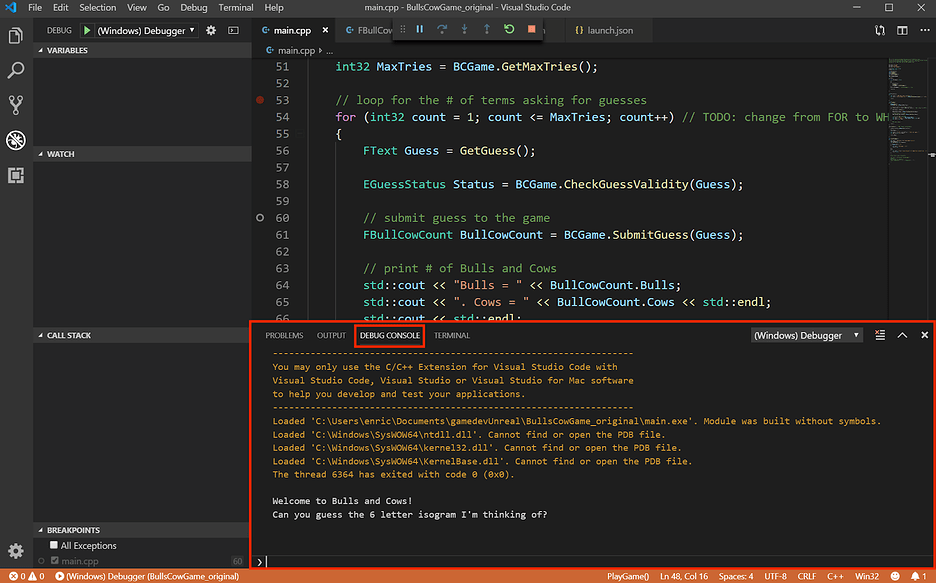Stop the debug session
Image resolution: width=936 pixels, height=583 pixels.
click(x=533, y=30)
